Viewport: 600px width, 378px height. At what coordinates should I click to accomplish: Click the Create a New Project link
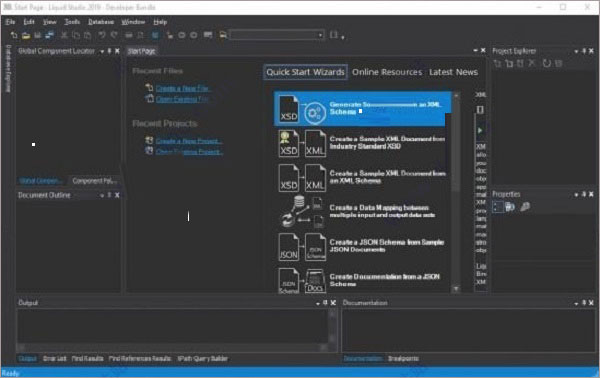pos(189,141)
